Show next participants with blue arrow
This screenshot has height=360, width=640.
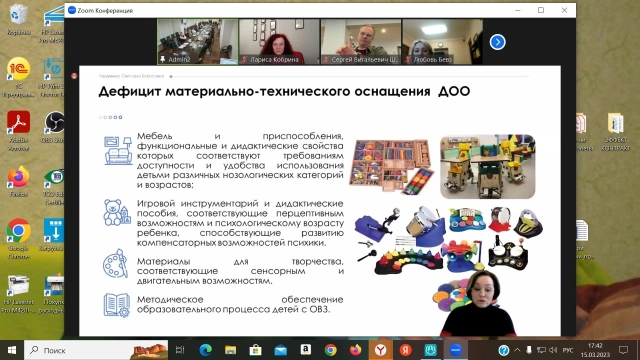point(497,42)
